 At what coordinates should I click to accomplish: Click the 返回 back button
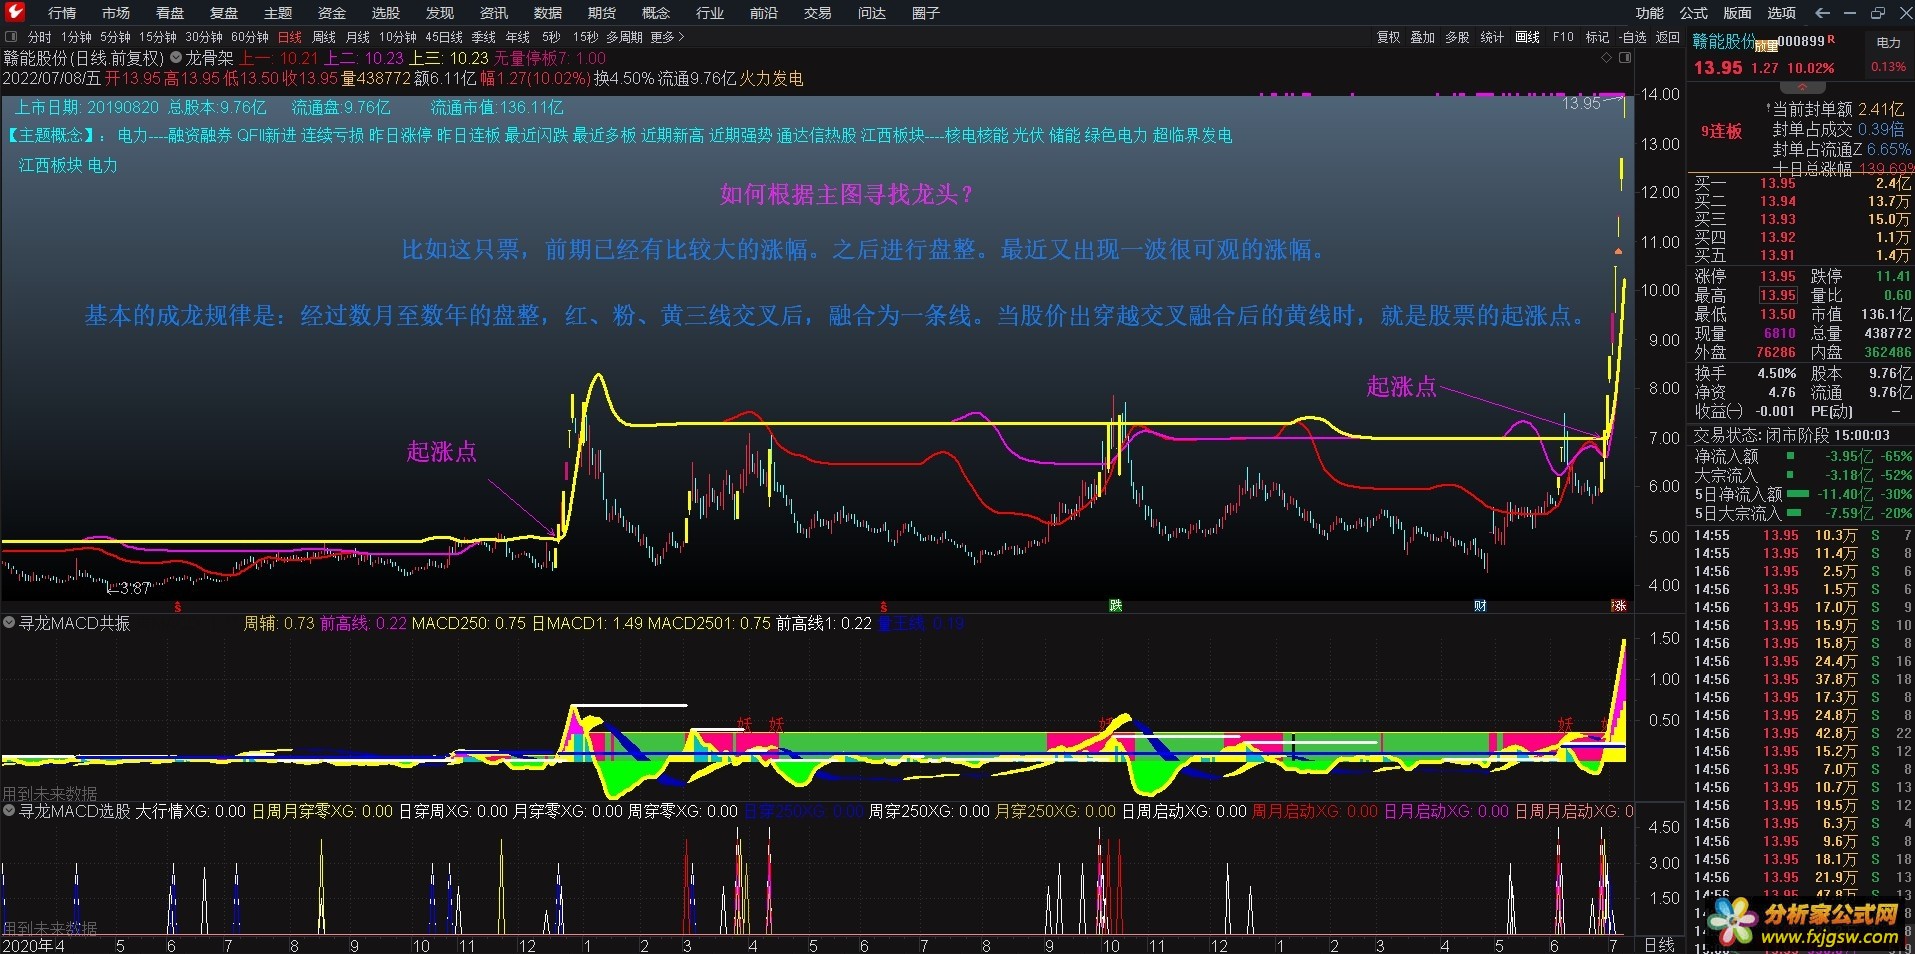pos(1668,37)
